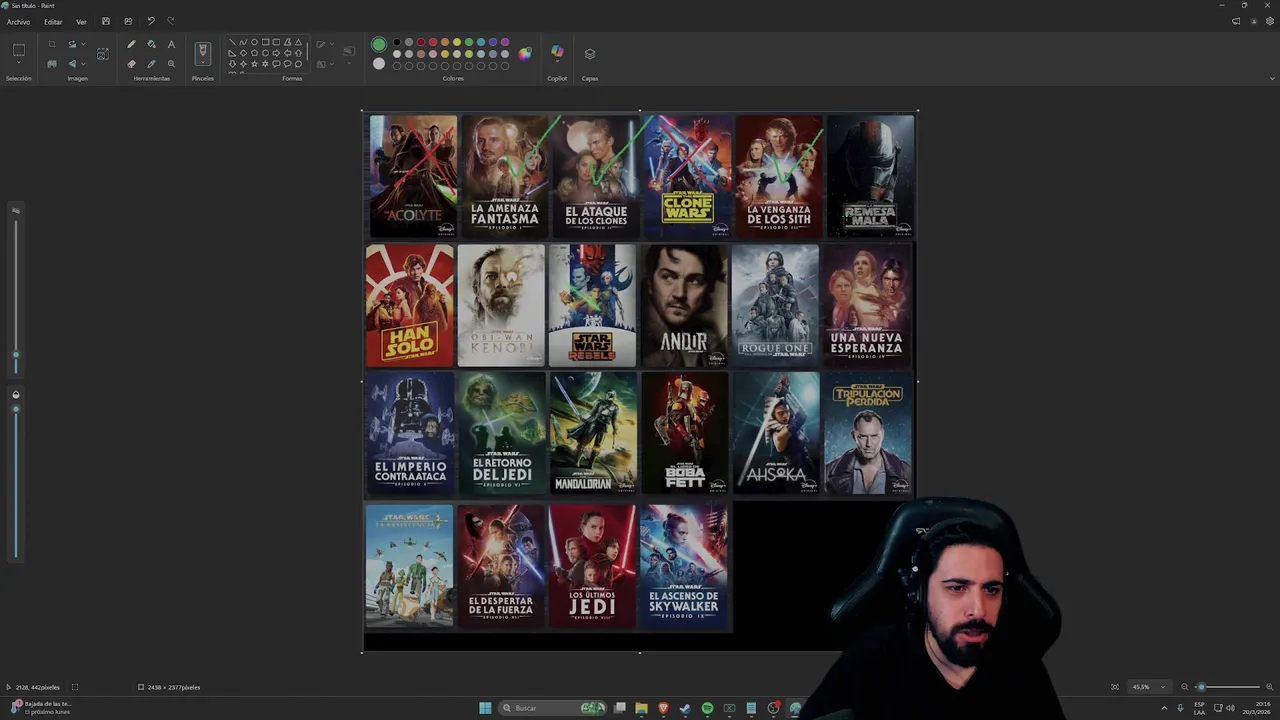This screenshot has height=720, width=1280.
Task: Pick the yellow color swatch
Action: point(457,42)
